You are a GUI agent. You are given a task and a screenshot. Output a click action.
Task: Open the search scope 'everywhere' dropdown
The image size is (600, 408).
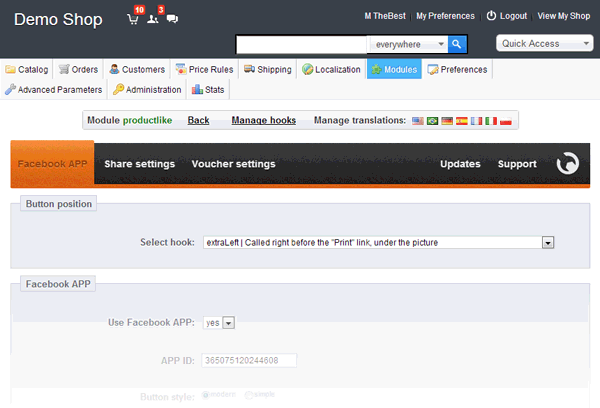coord(407,45)
